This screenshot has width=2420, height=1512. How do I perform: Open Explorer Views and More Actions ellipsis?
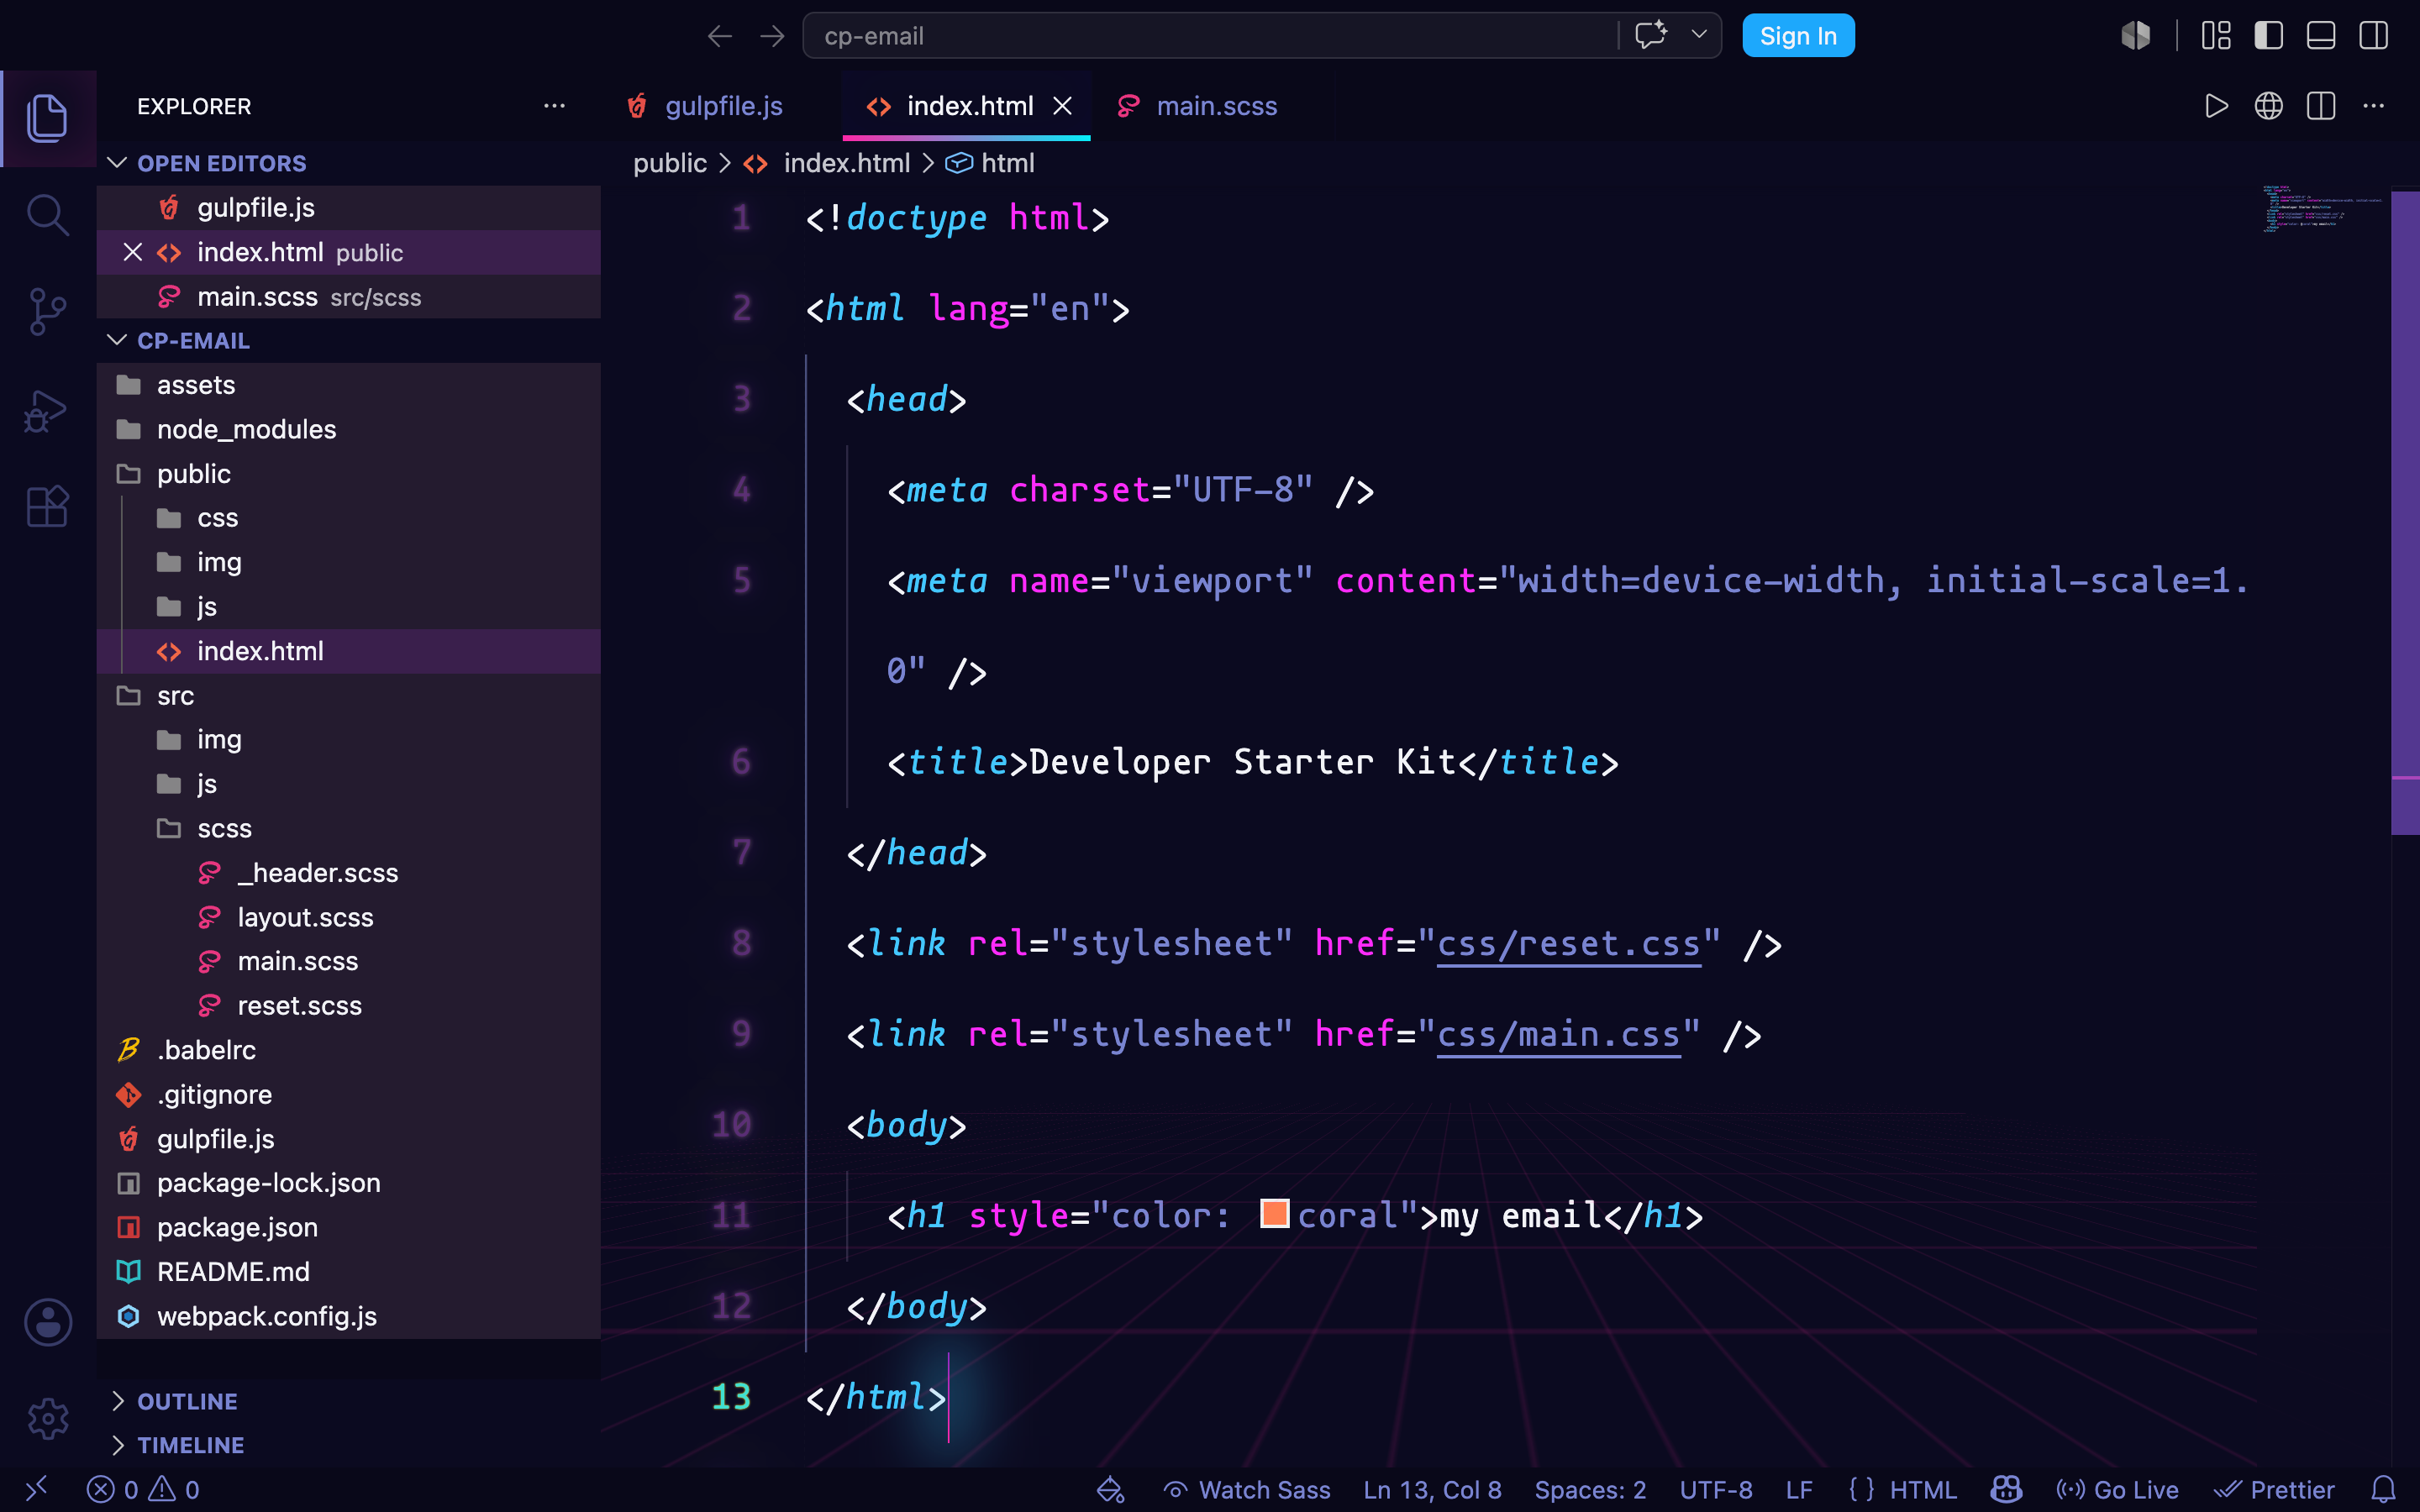[554, 106]
